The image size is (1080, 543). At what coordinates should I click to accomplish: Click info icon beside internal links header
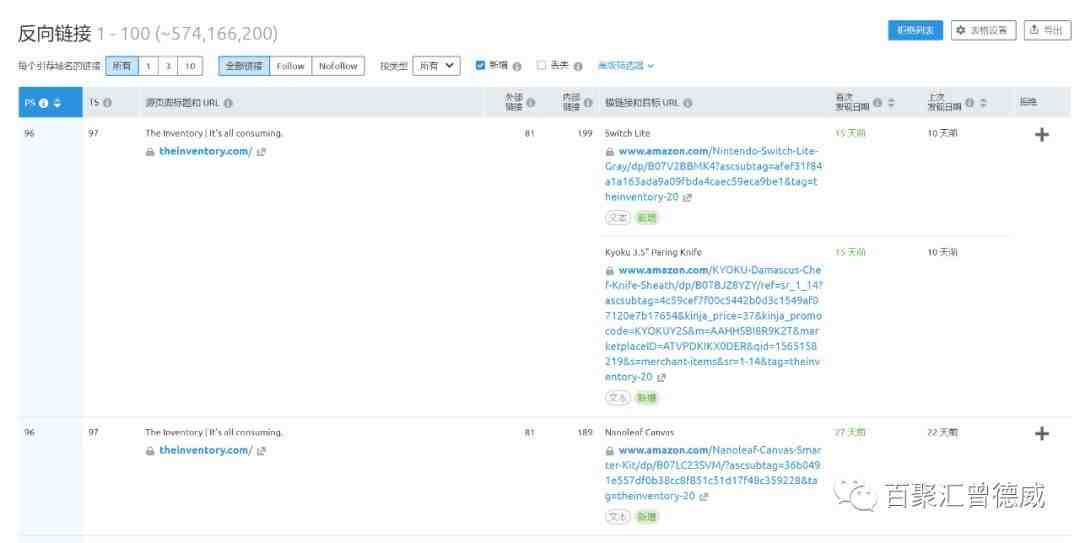[588, 103]
